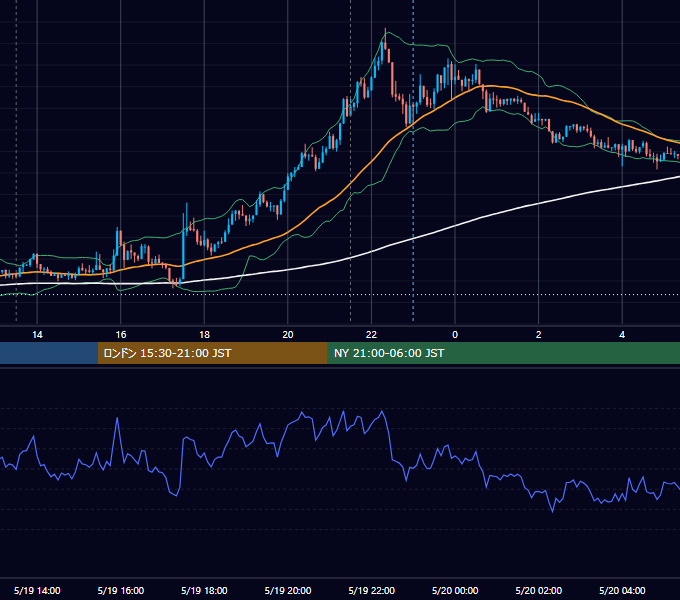Screen dimensions: 680x600
Task: Click the 0 hour label on price chart axis
Action: 455,335
